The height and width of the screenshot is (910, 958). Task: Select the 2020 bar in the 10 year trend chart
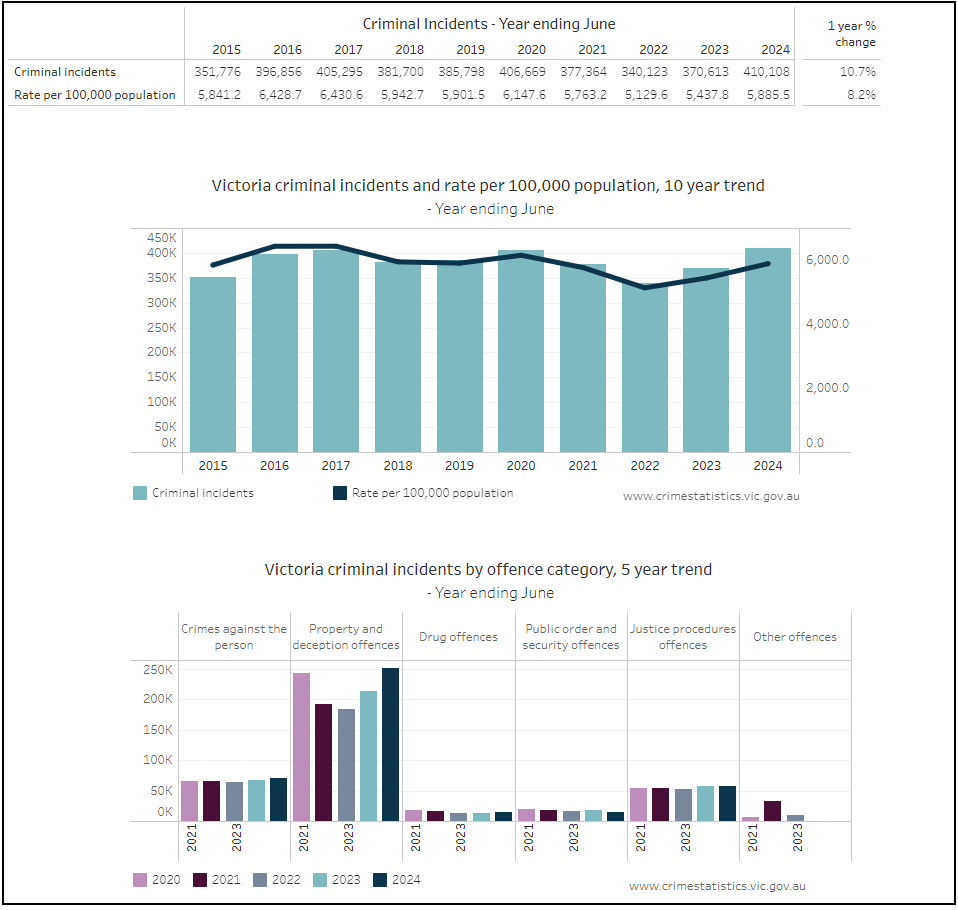(x=521, y=351)
